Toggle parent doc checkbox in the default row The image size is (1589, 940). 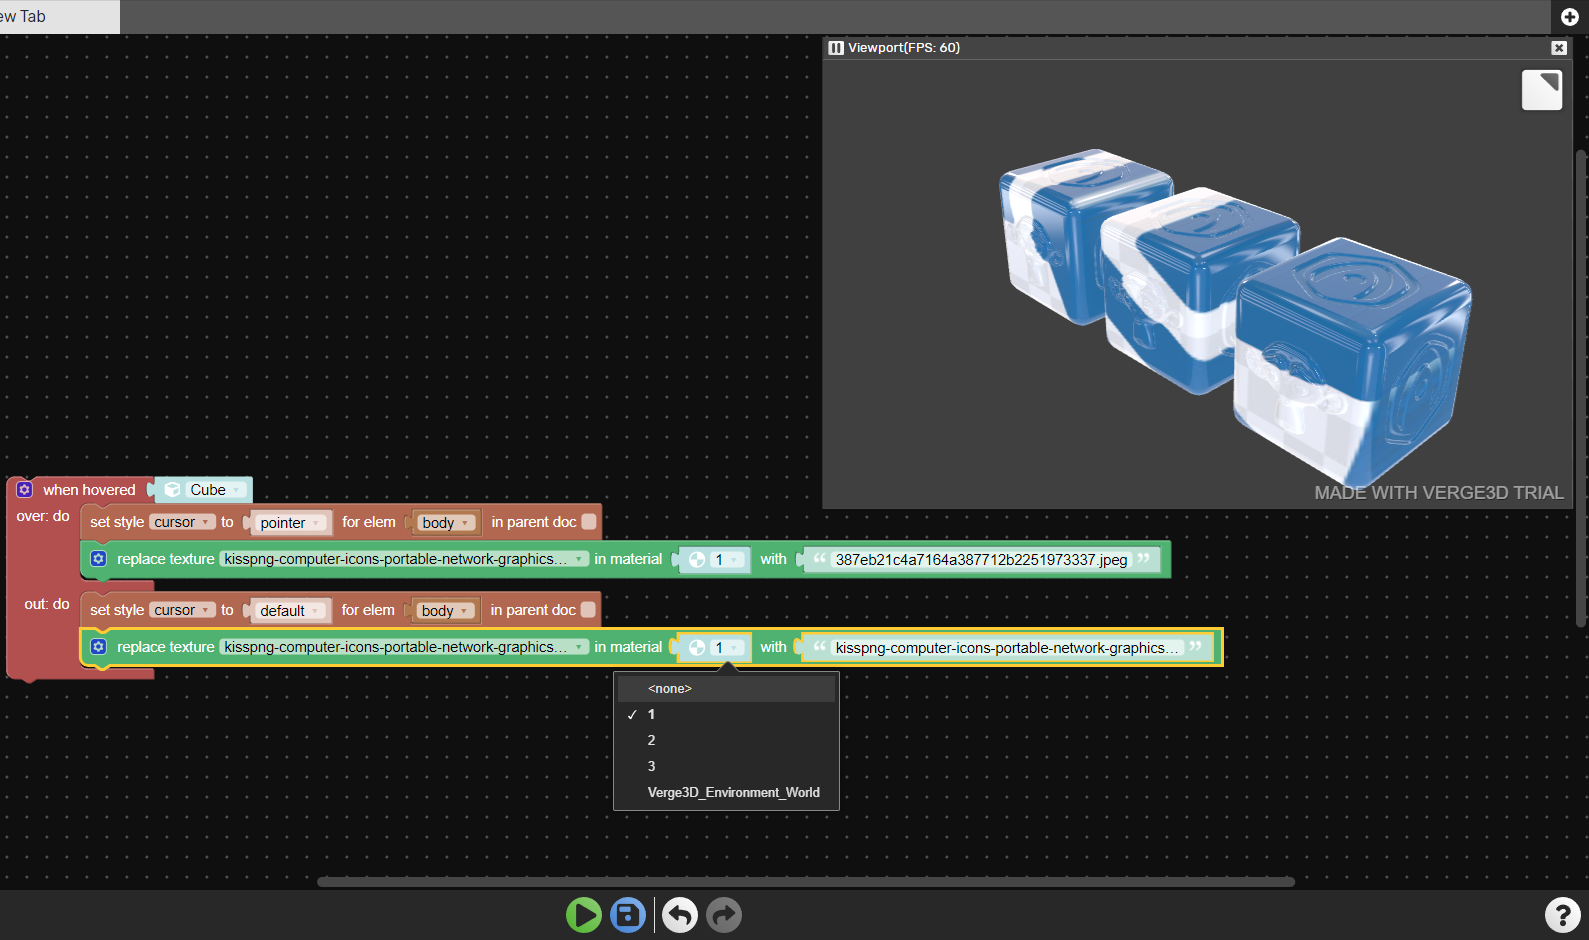click(588, 610)
